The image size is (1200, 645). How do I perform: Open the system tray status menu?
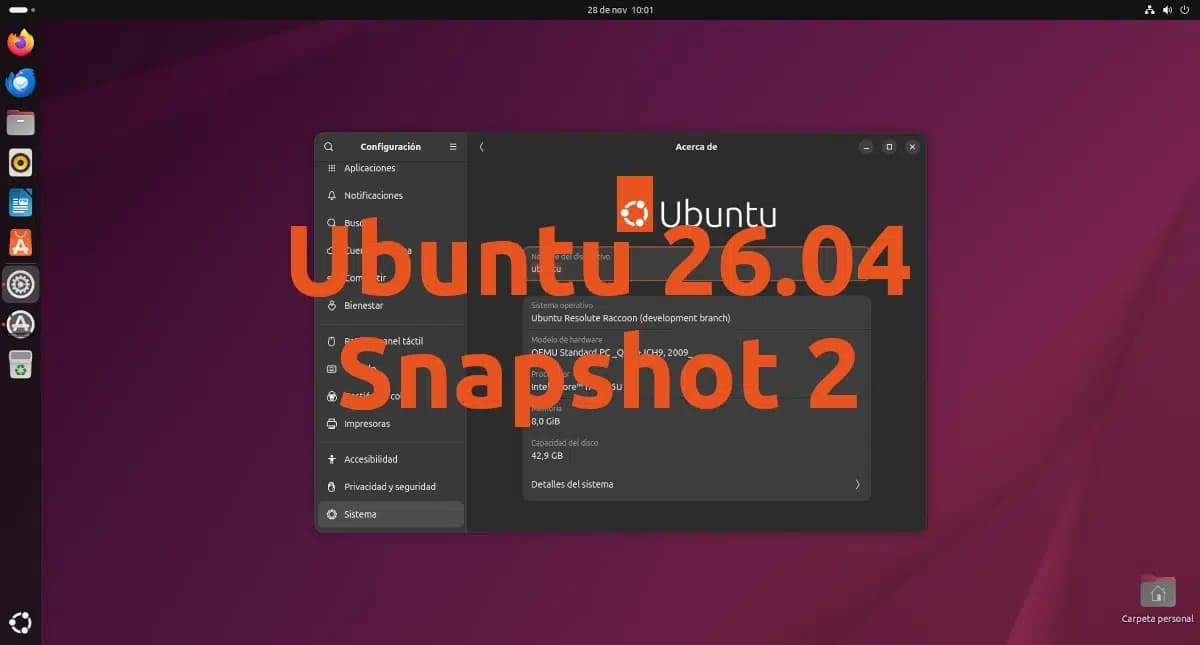[1166, 9]
